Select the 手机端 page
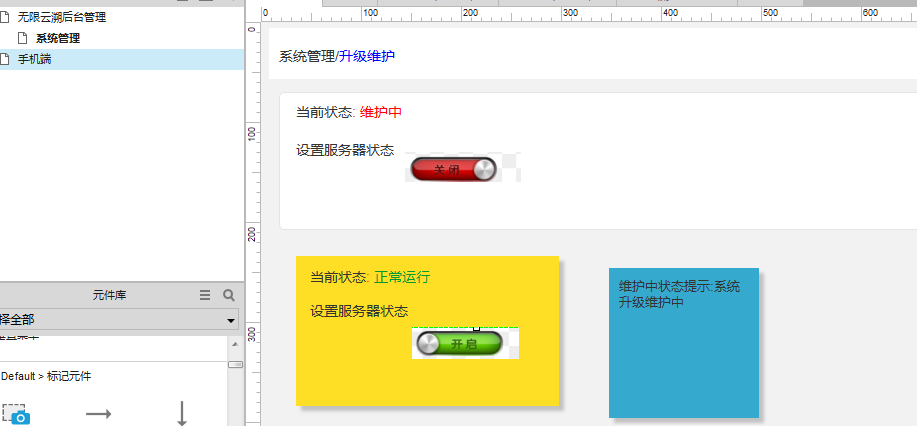This screenshot has width=917, height=426. 35,59
